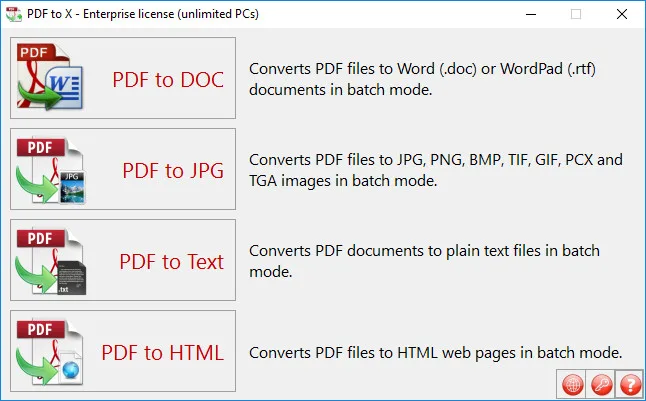646x401 pixels.
Task: Click the blue globe page icon on PDF to HTML
Action: pyautogui.click(x=70, y=368)
